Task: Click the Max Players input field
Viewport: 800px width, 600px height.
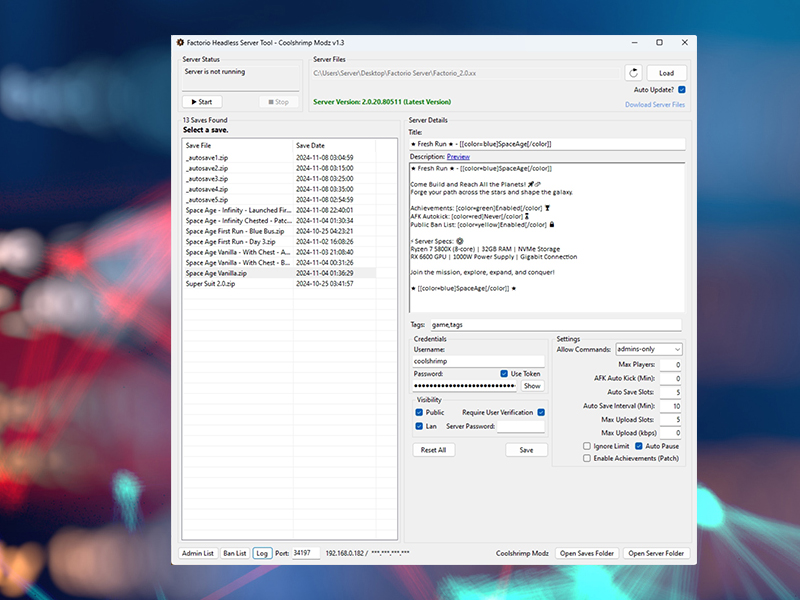Action: [670, 365]
